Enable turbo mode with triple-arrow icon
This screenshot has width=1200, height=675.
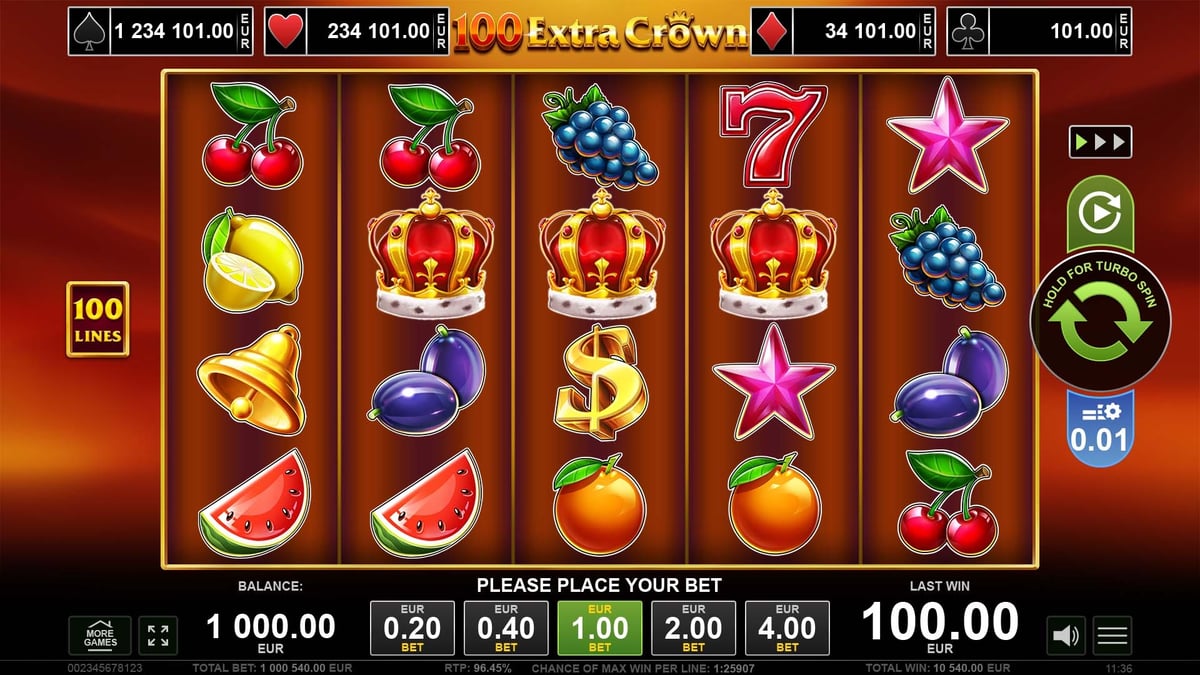coord(1100,141)
